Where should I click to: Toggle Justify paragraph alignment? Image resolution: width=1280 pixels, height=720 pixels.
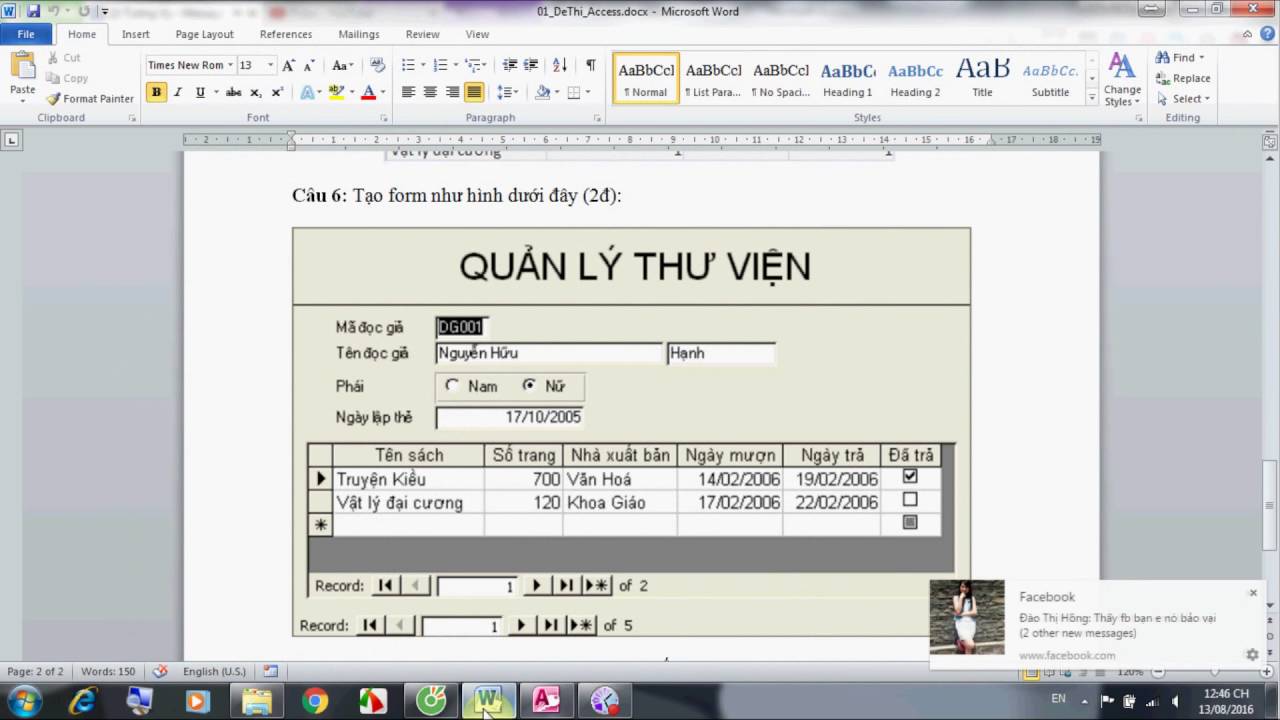click(x=474, y=92)
